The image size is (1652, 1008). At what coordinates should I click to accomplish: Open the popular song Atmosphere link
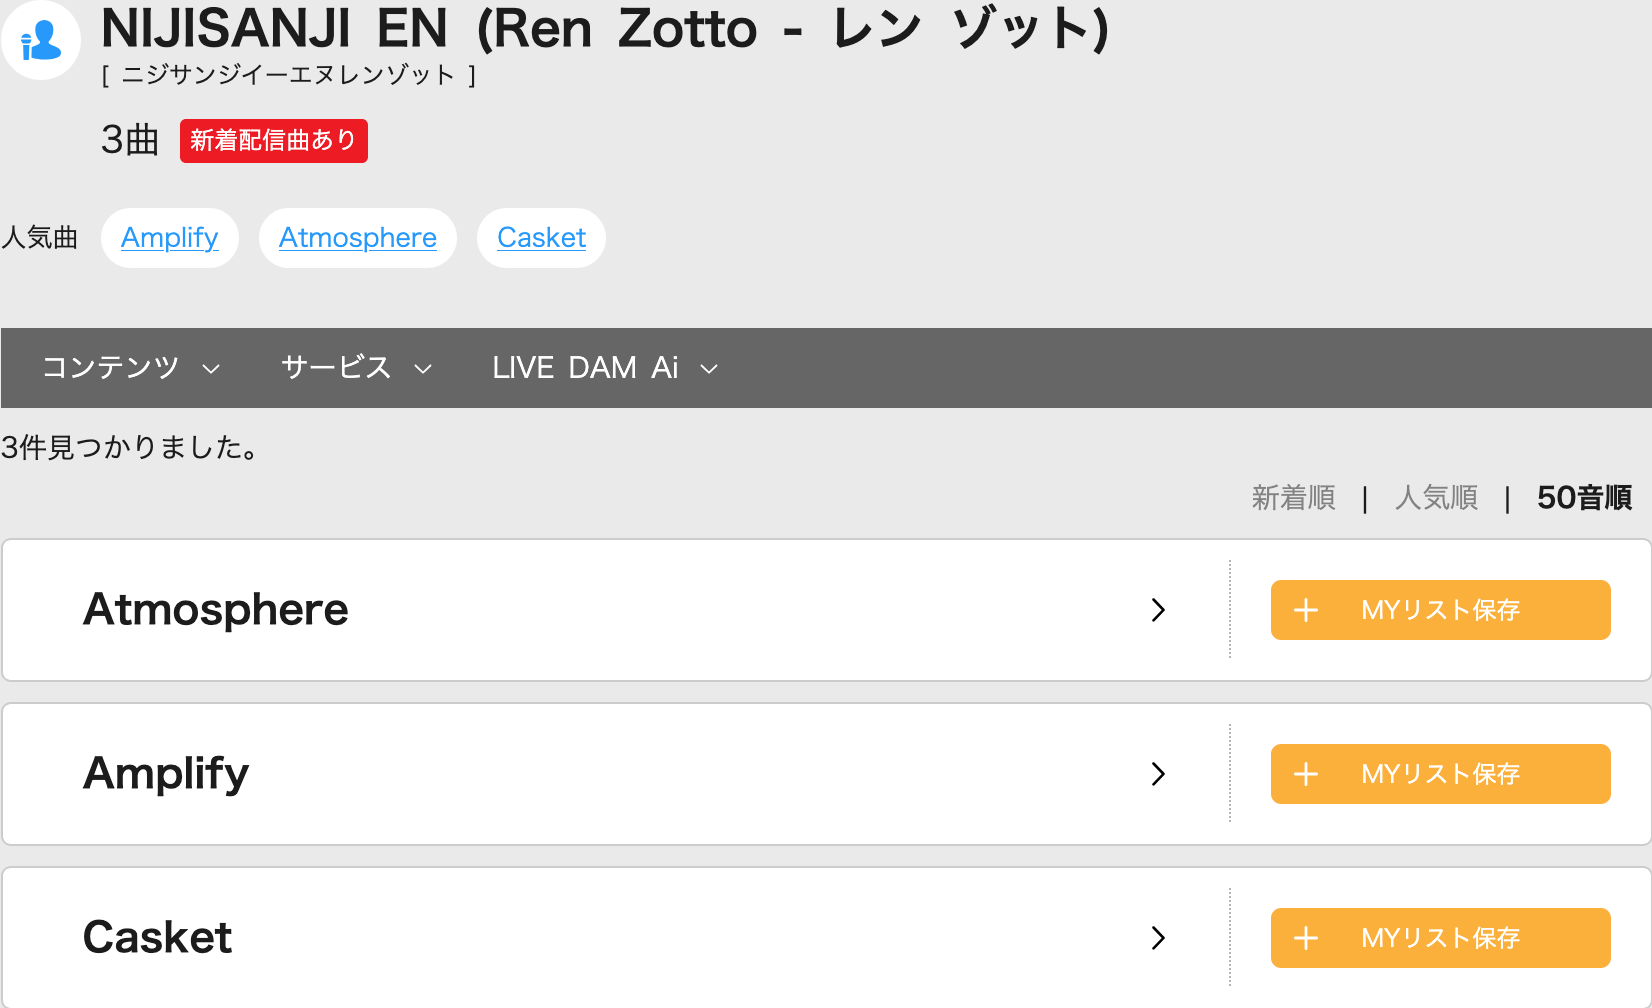(x=358, y=238)
